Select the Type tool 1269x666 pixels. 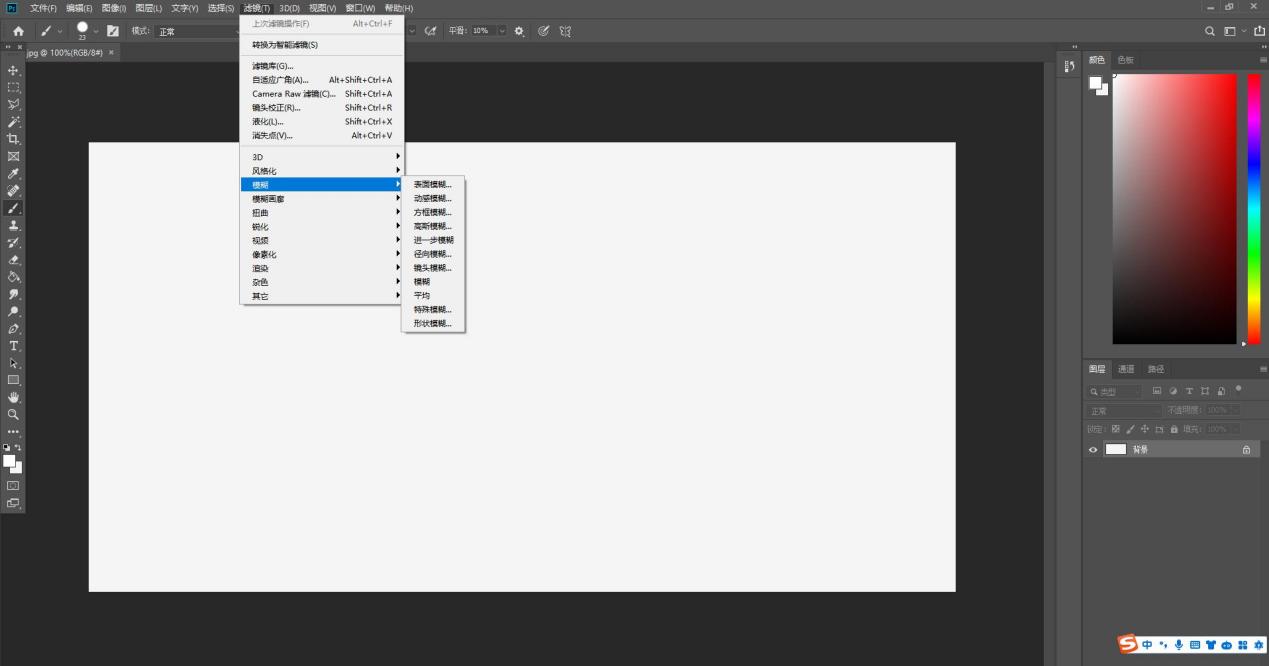[x=14, y=345]
